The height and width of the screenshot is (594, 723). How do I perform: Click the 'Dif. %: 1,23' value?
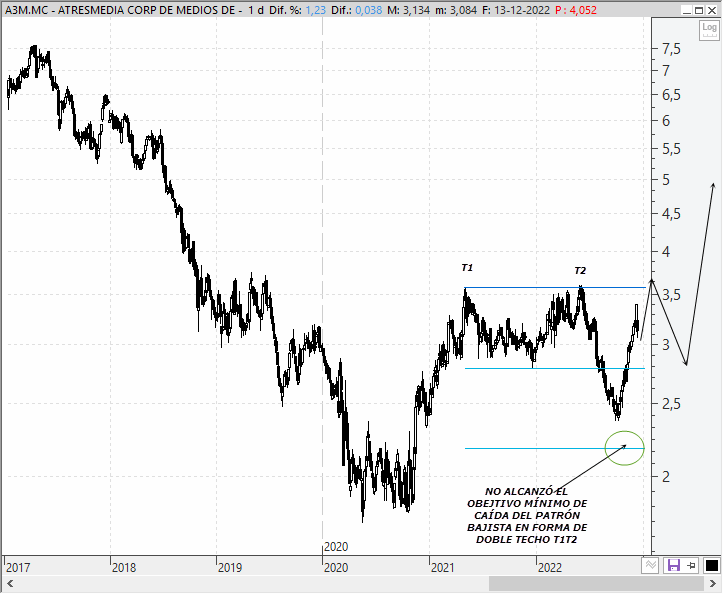297,10
